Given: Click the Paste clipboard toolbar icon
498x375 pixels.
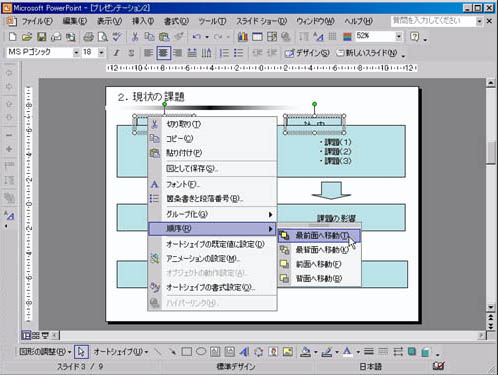Looking at the screenshot, I should (x=164, y=36).
